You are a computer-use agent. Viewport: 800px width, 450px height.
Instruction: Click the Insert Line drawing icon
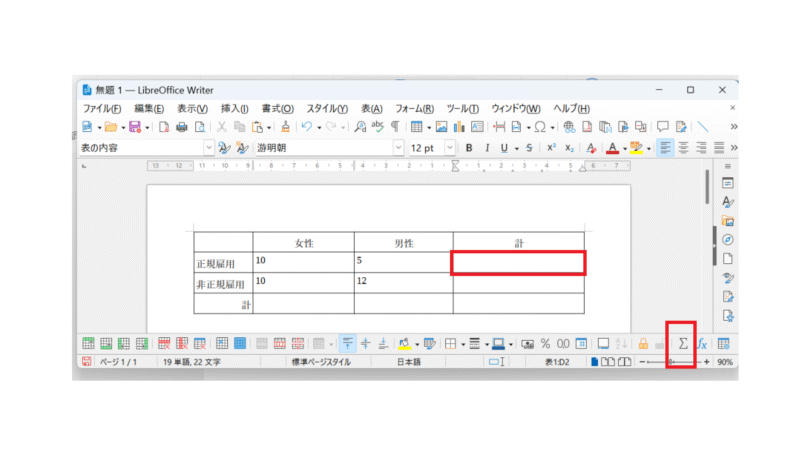703,127
